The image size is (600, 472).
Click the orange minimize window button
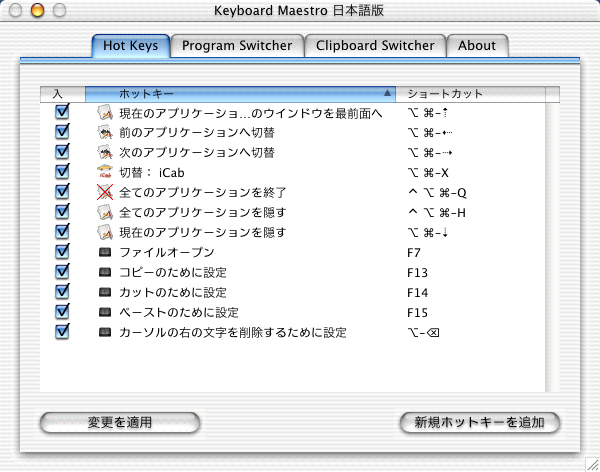(x=37, y=10)
